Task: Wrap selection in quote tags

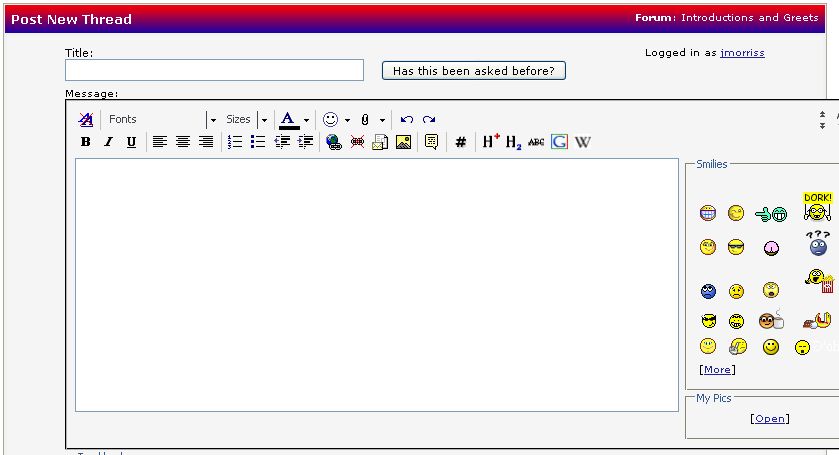Action: tap(431, 142)
